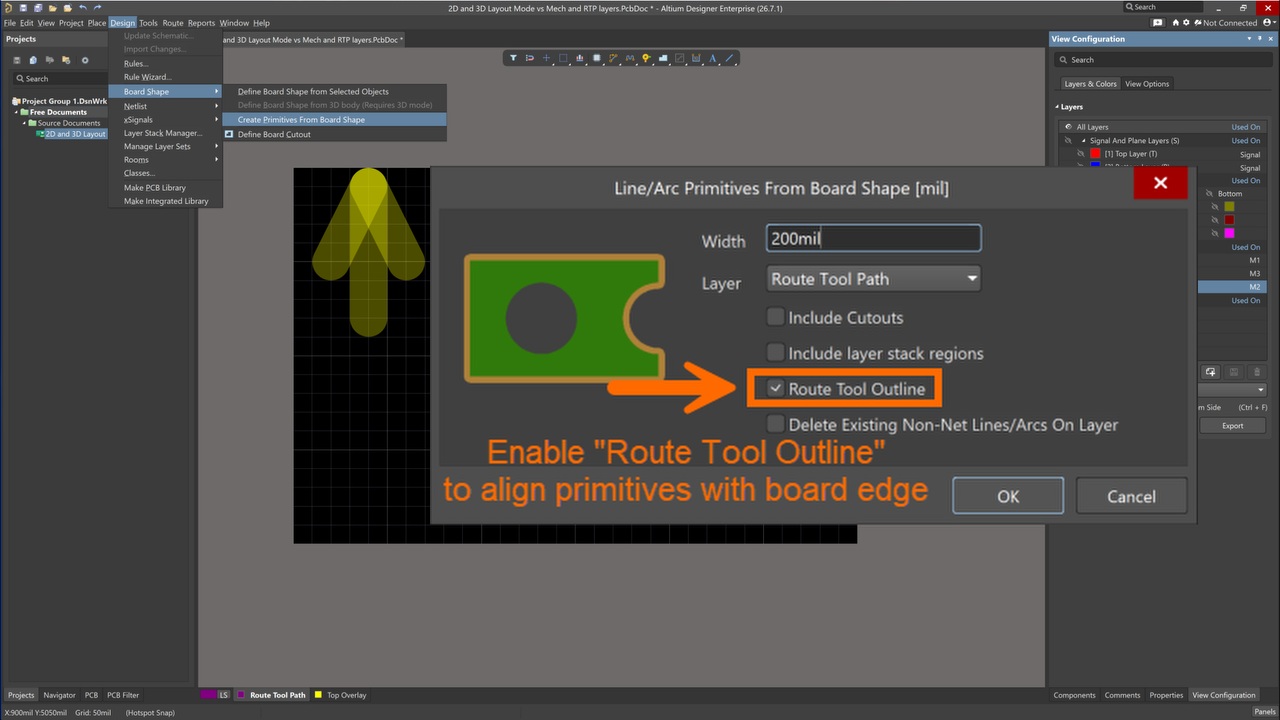The height and width of the screenshot is (720, 1280).
Task: Click the place pad marker icon
Action: pos(647,58)
